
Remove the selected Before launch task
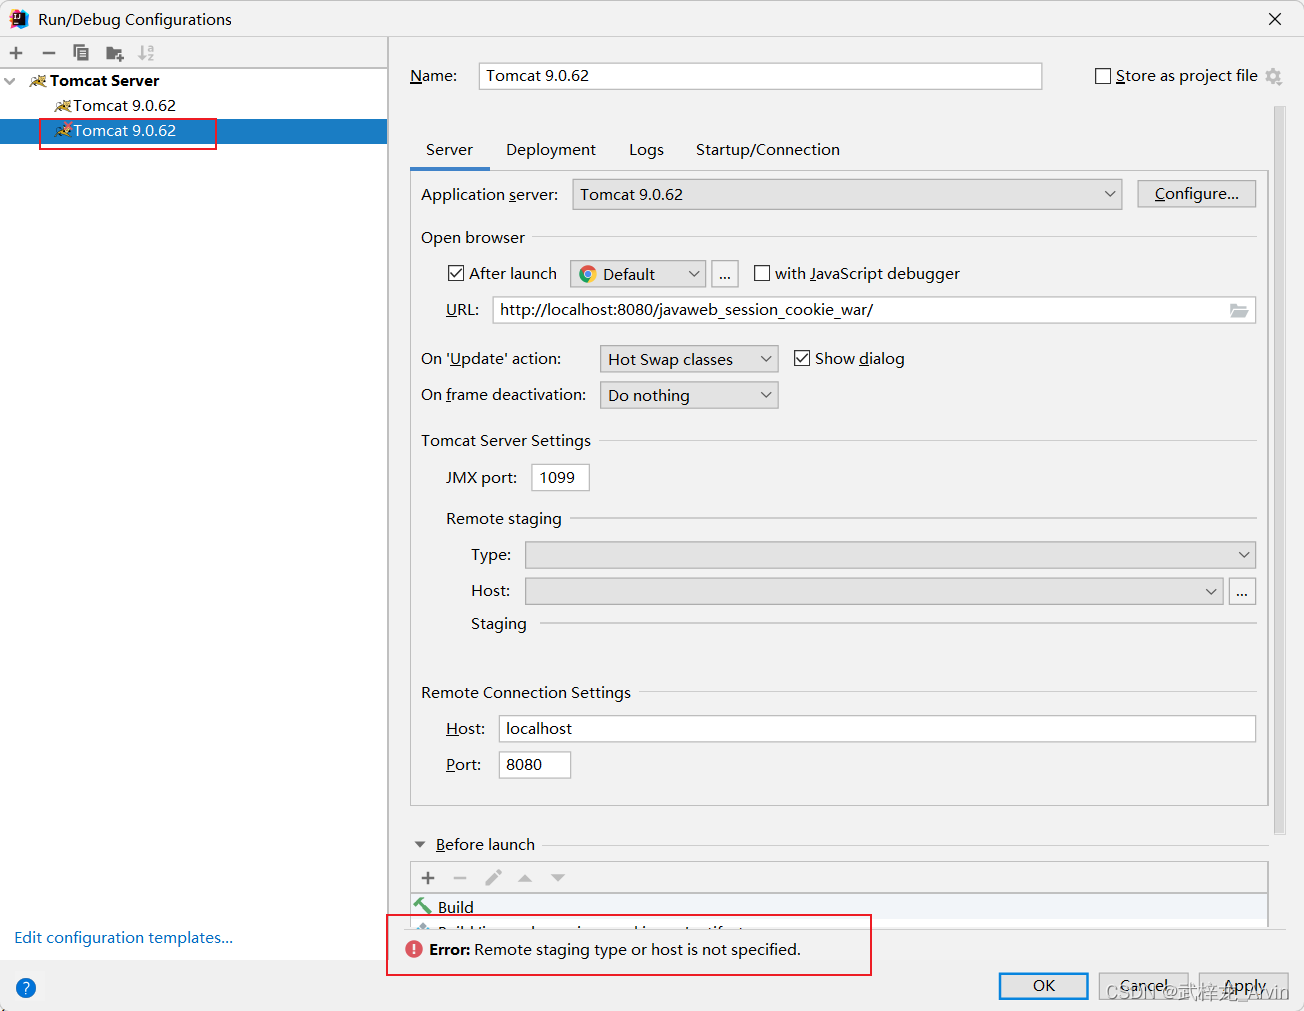coord(460,878)
